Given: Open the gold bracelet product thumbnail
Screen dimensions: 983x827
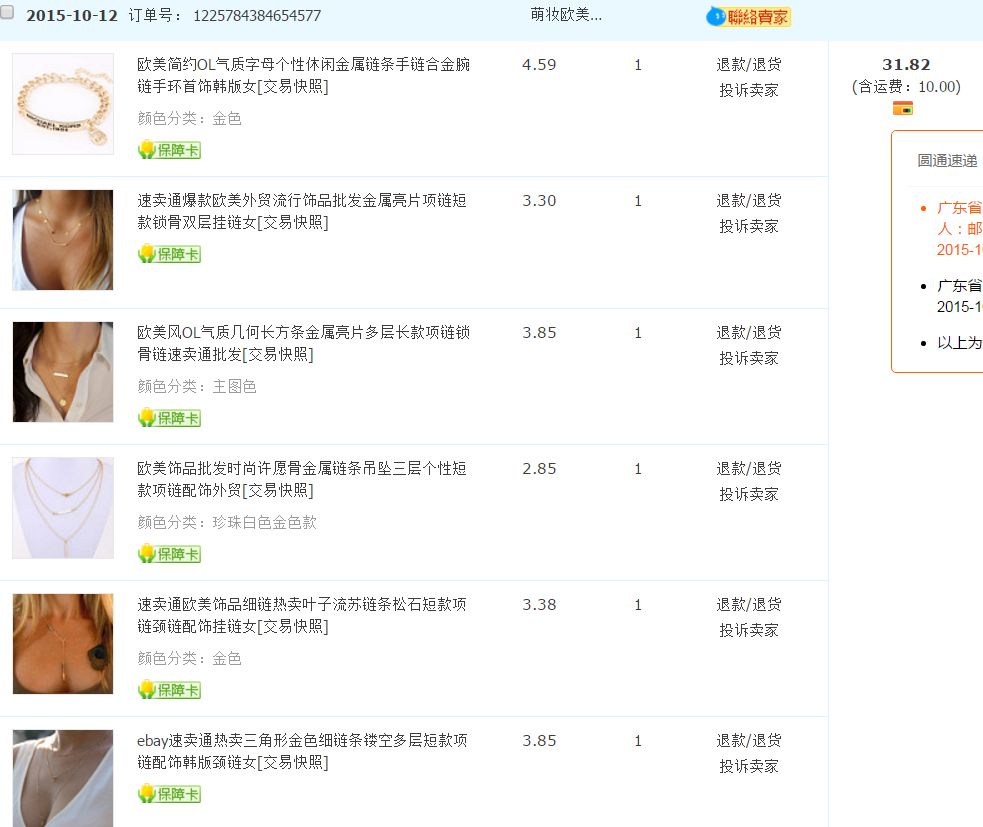Looking at the screenshot, I should 63,104.
